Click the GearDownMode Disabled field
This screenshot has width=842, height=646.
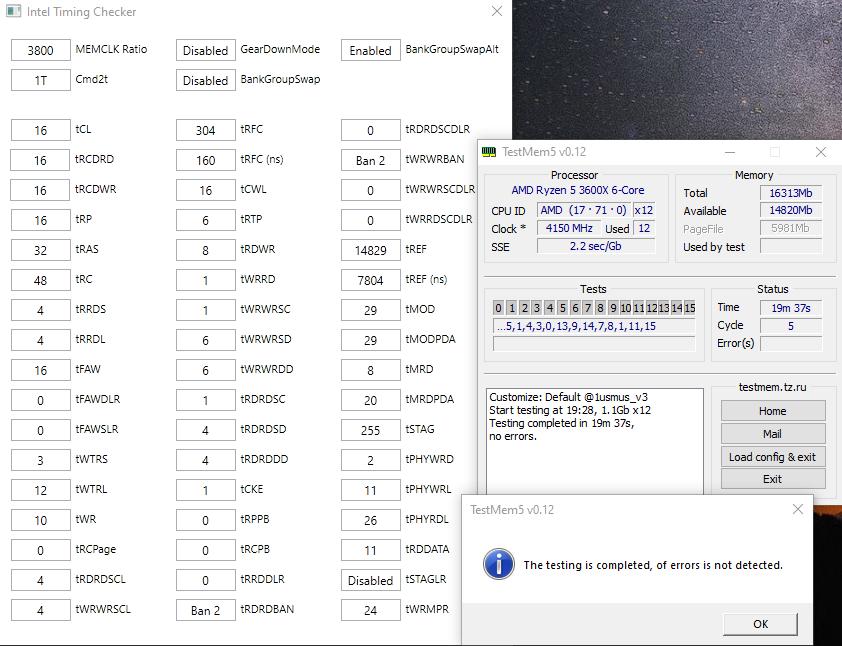click(x=206, y=50)
